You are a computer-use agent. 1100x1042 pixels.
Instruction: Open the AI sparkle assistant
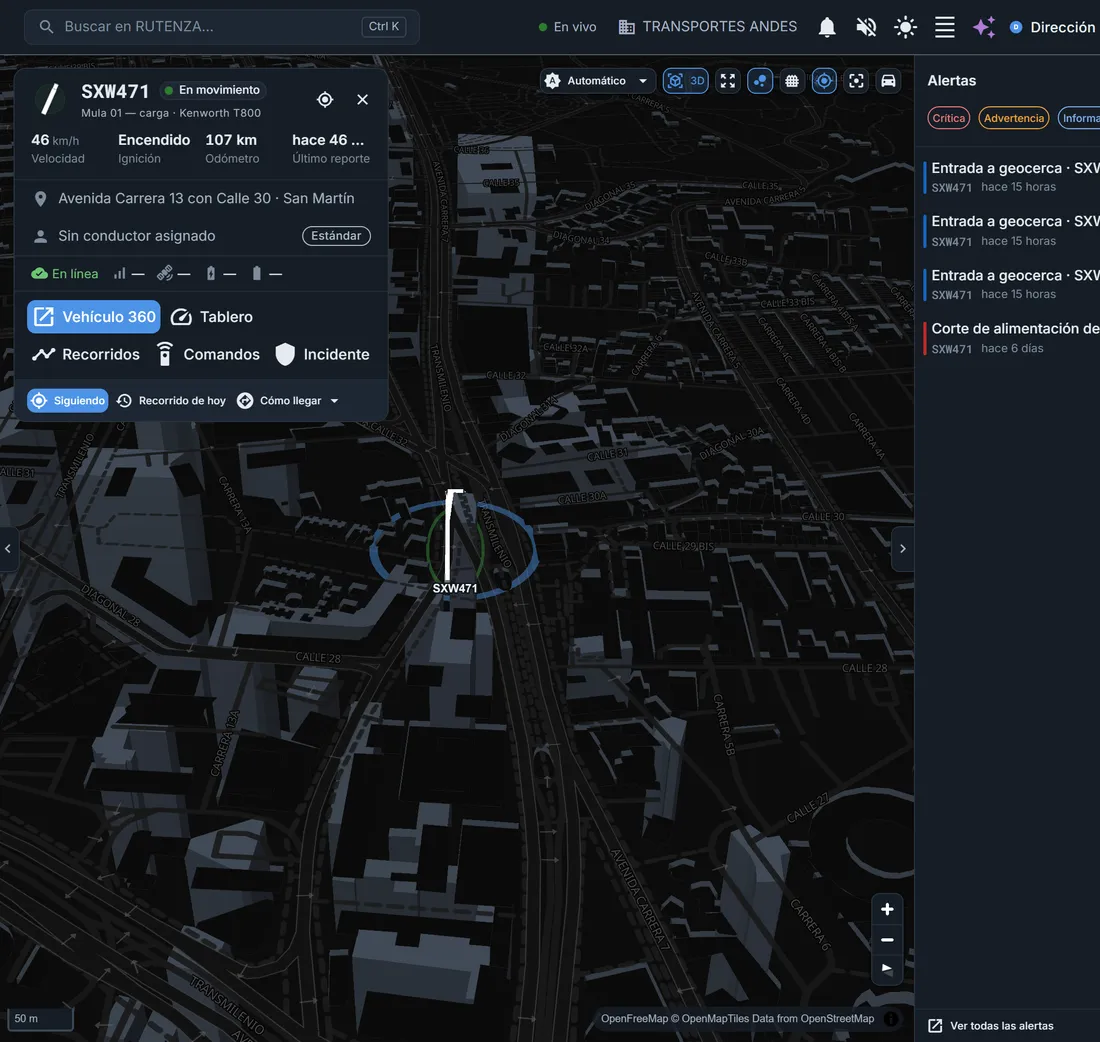pyautogui.click(x=984, y=27)
